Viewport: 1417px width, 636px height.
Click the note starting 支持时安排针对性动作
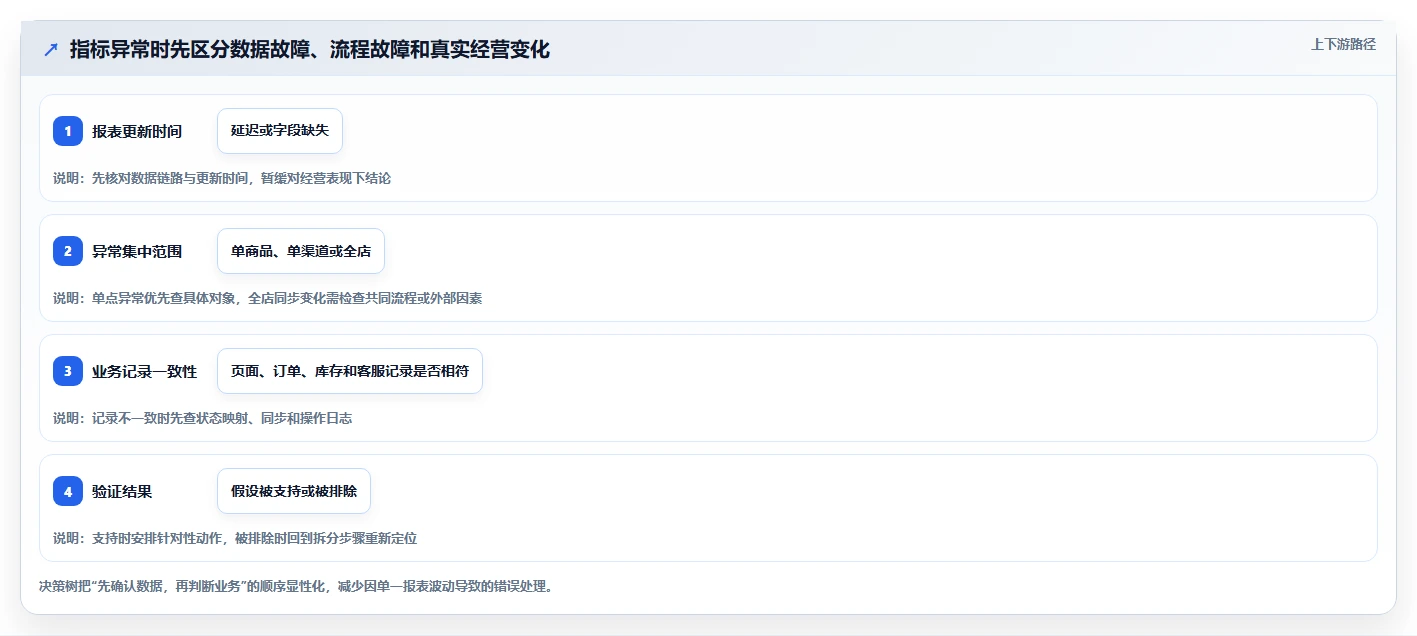click(235, 538)
